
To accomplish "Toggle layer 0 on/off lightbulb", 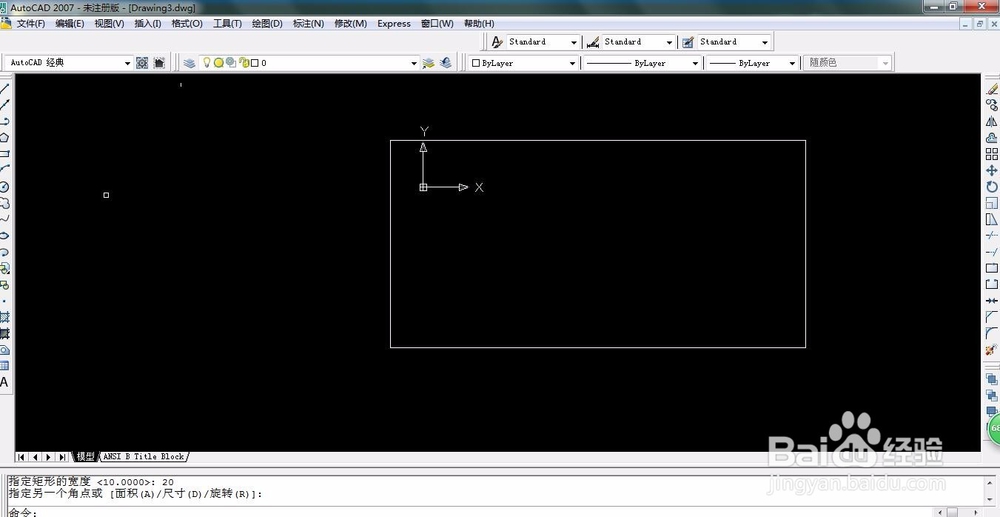I will (x=207, y=62).
